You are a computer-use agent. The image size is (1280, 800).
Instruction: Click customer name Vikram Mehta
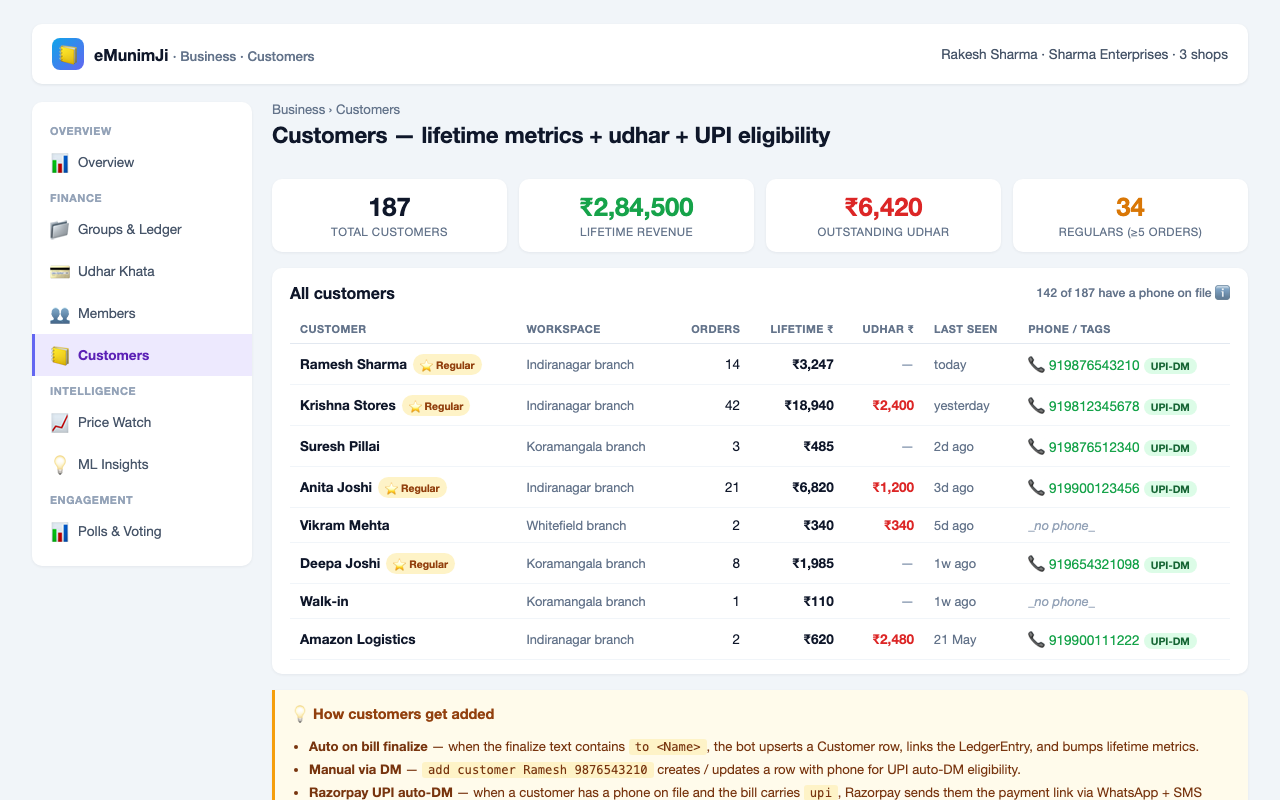click(345, 525)
